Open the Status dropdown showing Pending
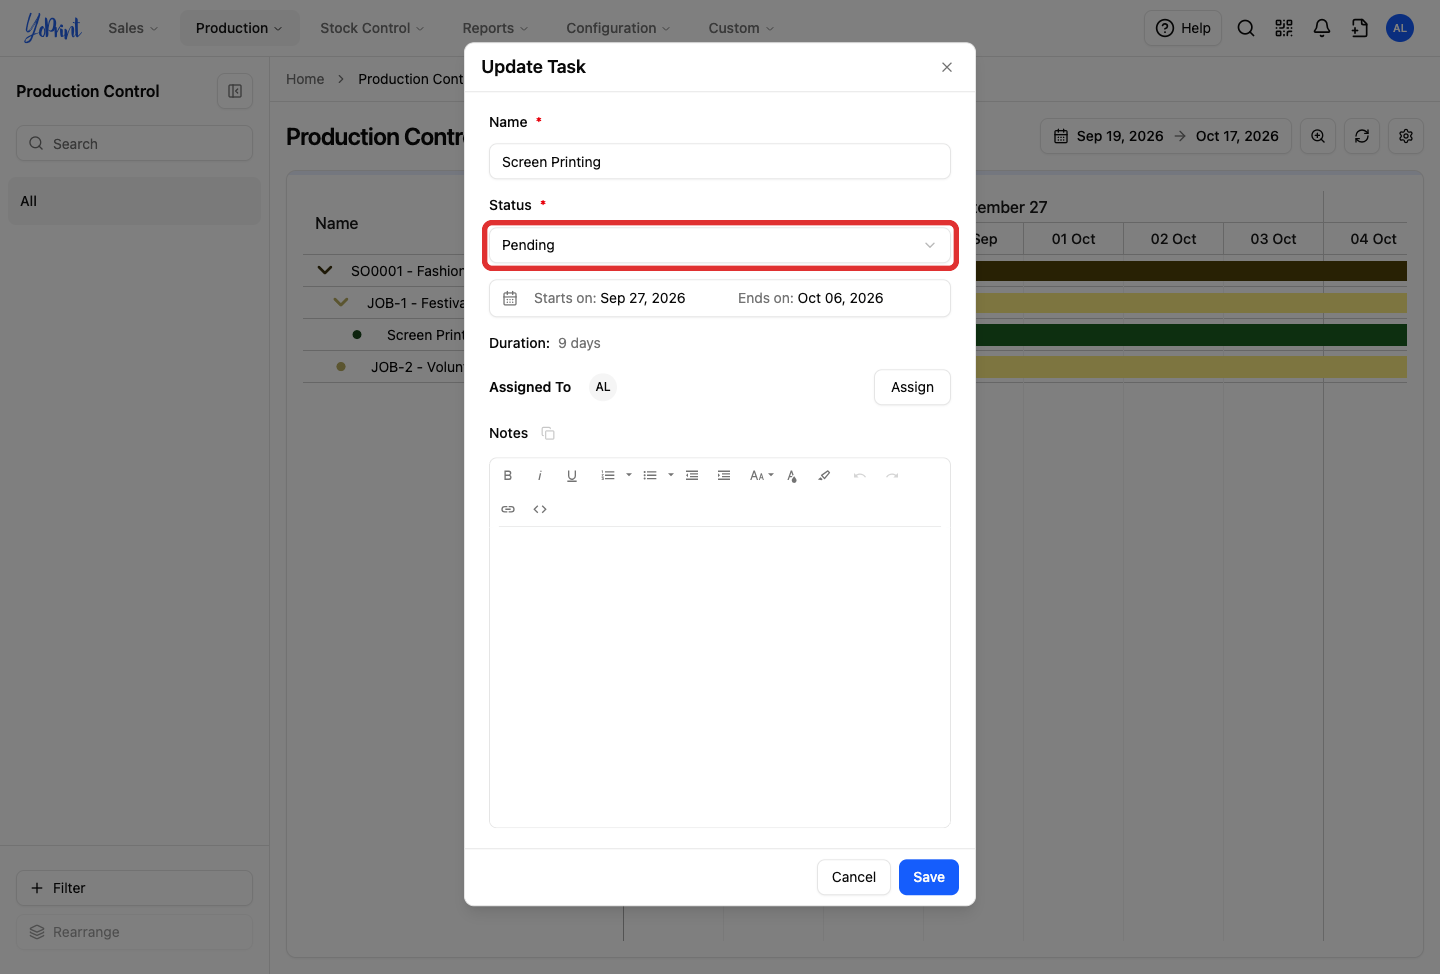Image resolution: width=1440 pixels, height=974 pixels. tap(720, 245)
